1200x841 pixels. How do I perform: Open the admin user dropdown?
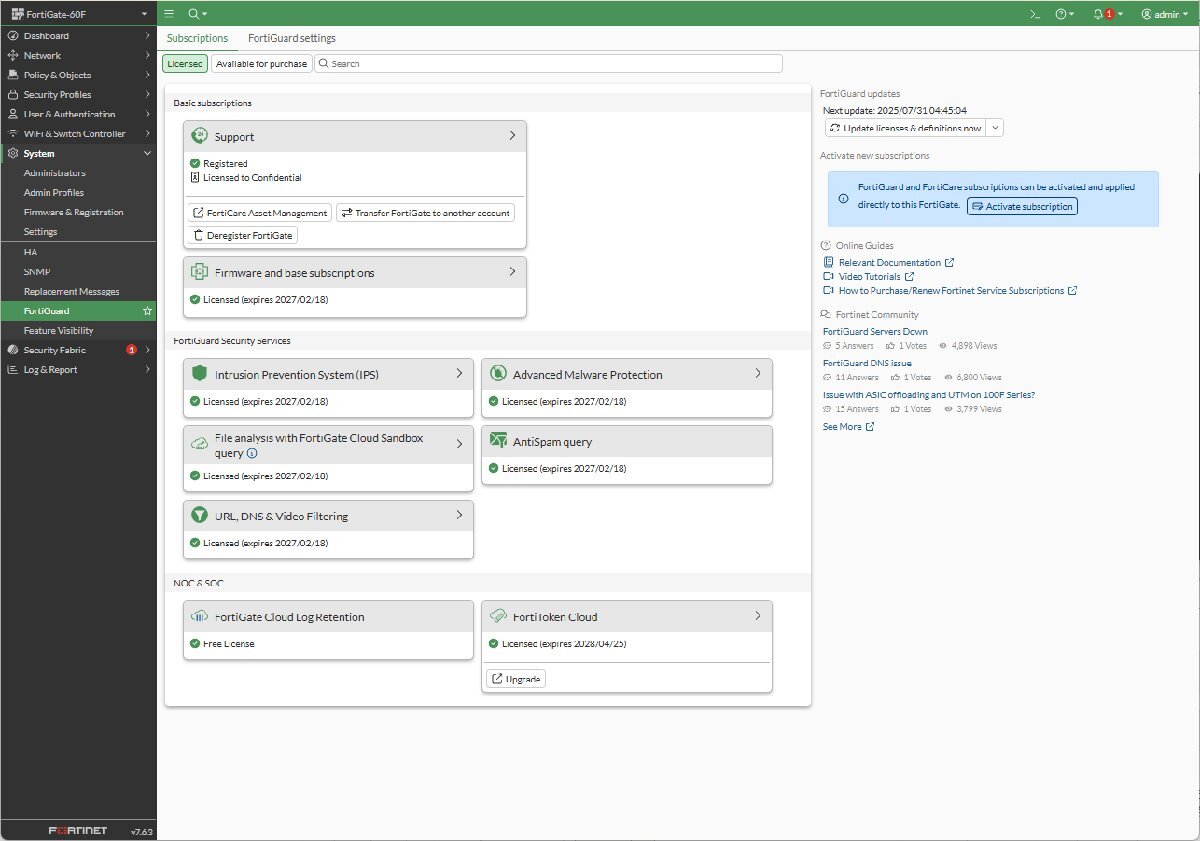(x=1166, y=14)
